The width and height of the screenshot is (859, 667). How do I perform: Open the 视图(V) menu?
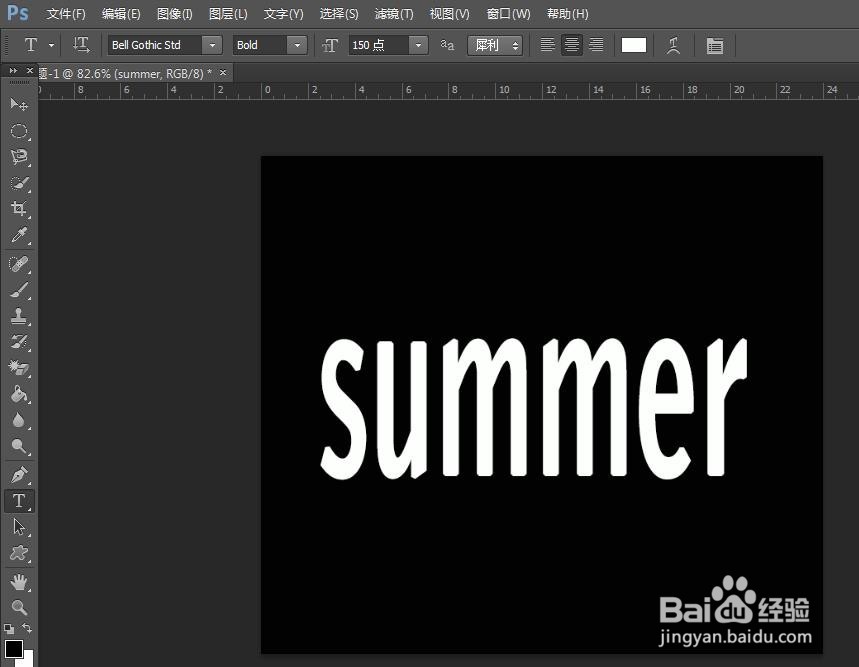(449, 14)
